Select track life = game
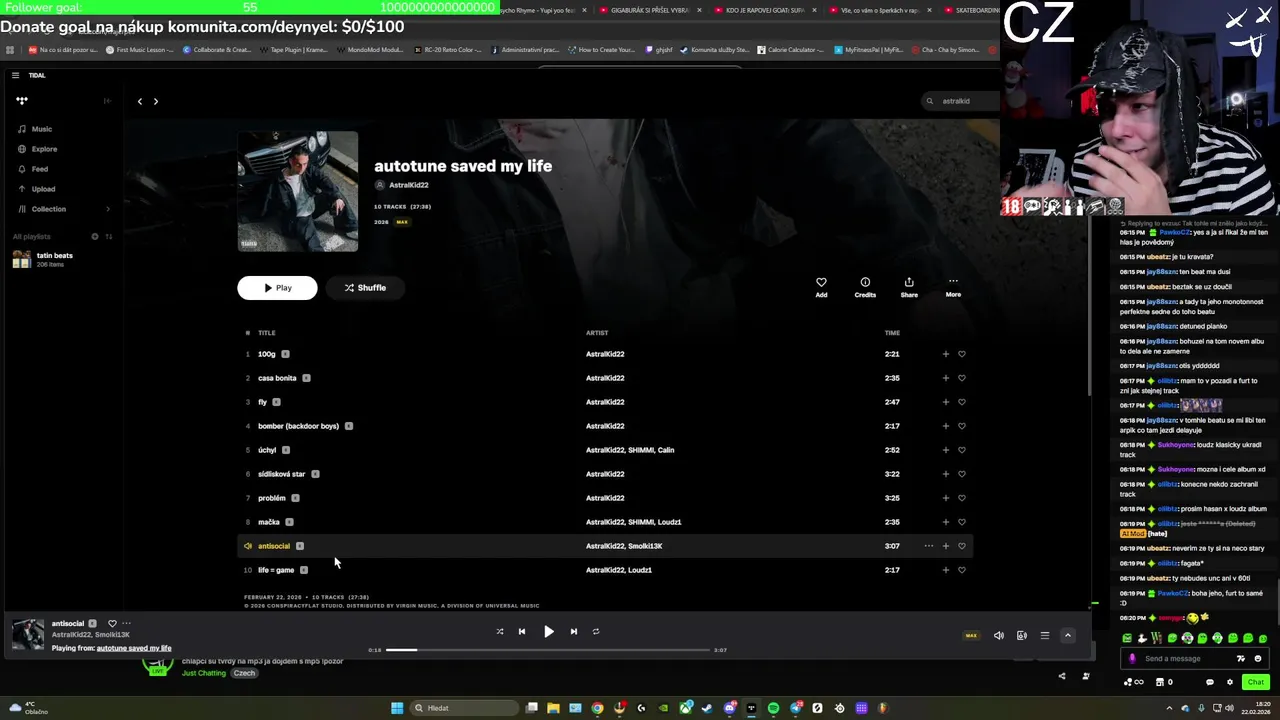The image size is (1280, 720). pos(276,570)
